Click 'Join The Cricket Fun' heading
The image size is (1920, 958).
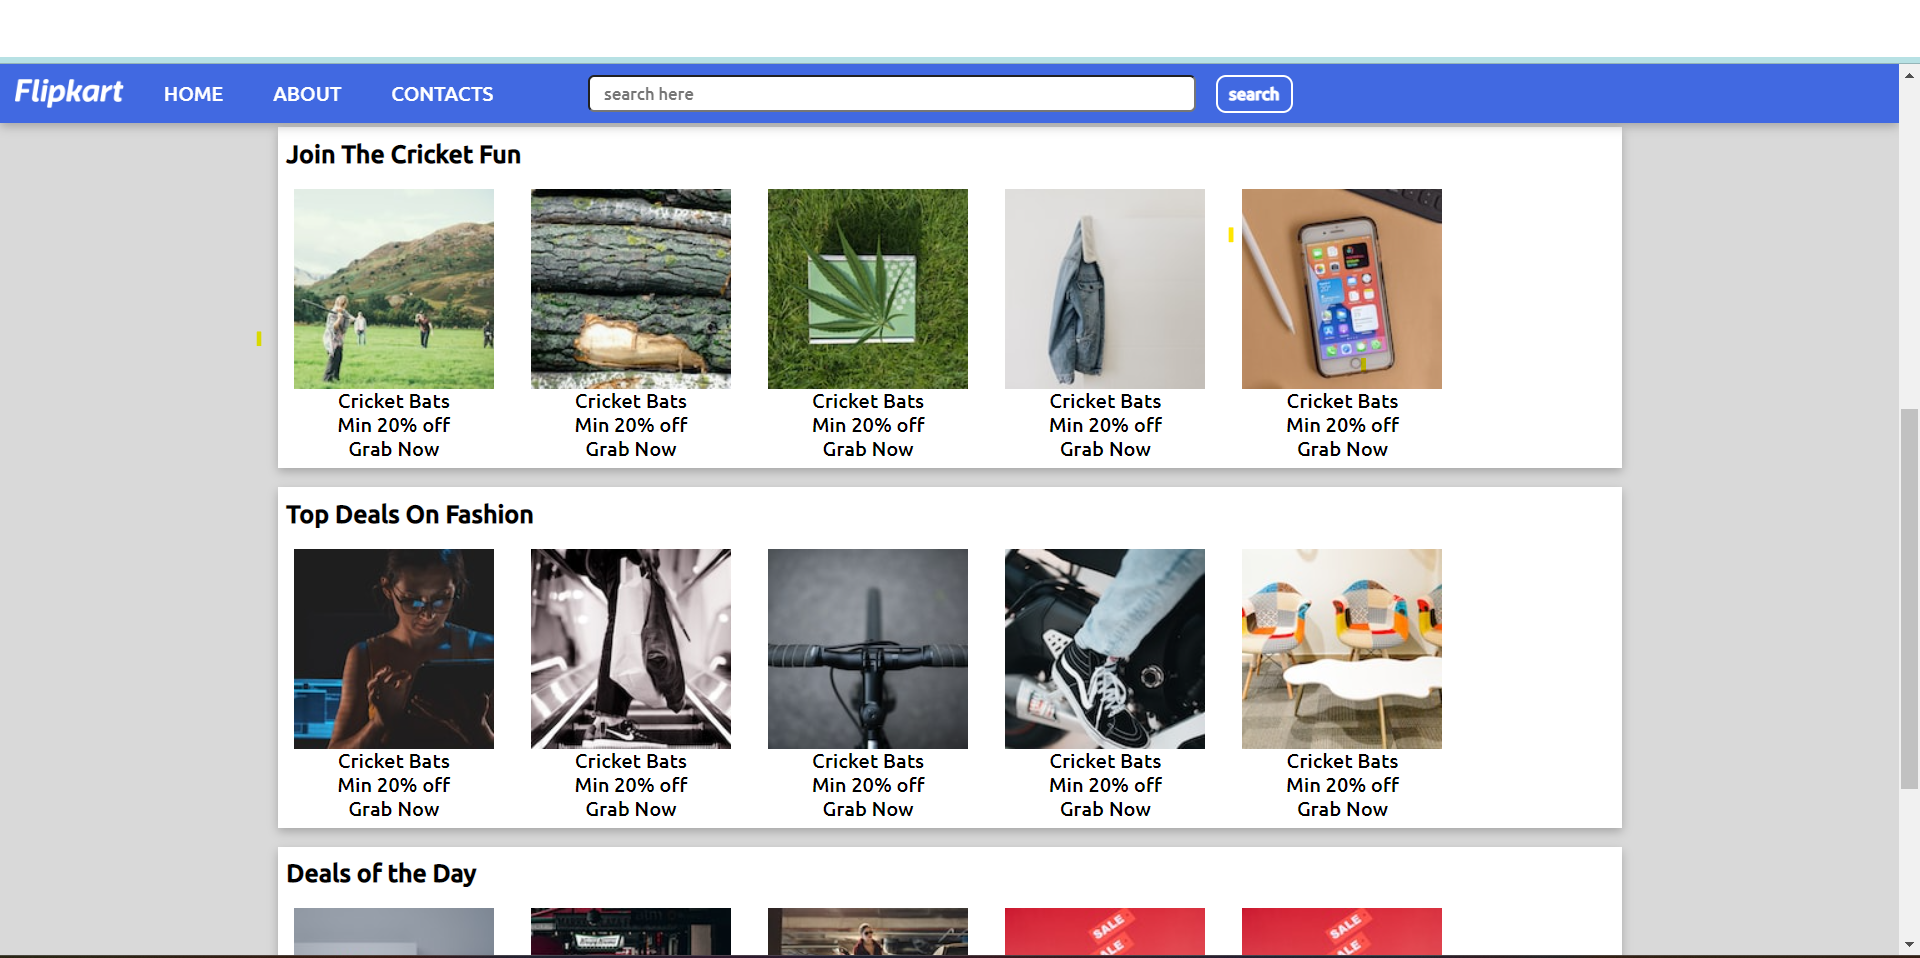pyautogui.click(x=403, y=155)
